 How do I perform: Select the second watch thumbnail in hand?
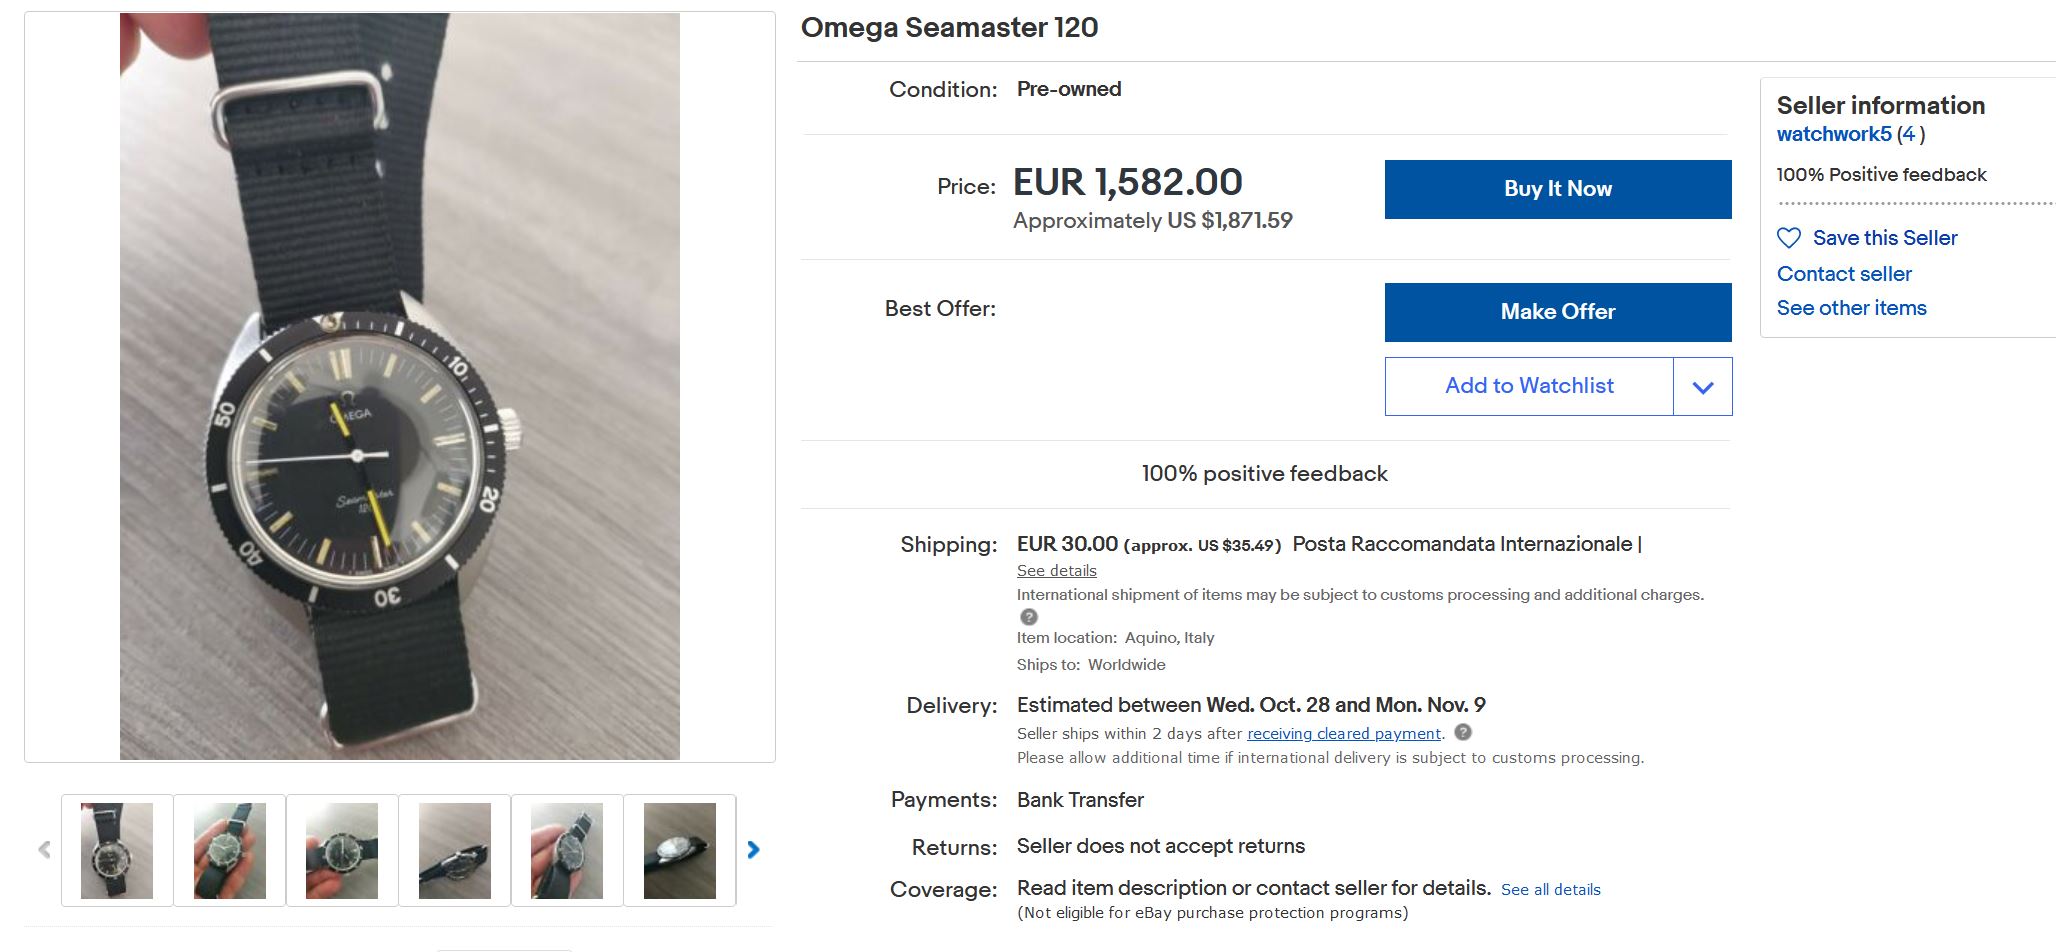pos(230,851)
